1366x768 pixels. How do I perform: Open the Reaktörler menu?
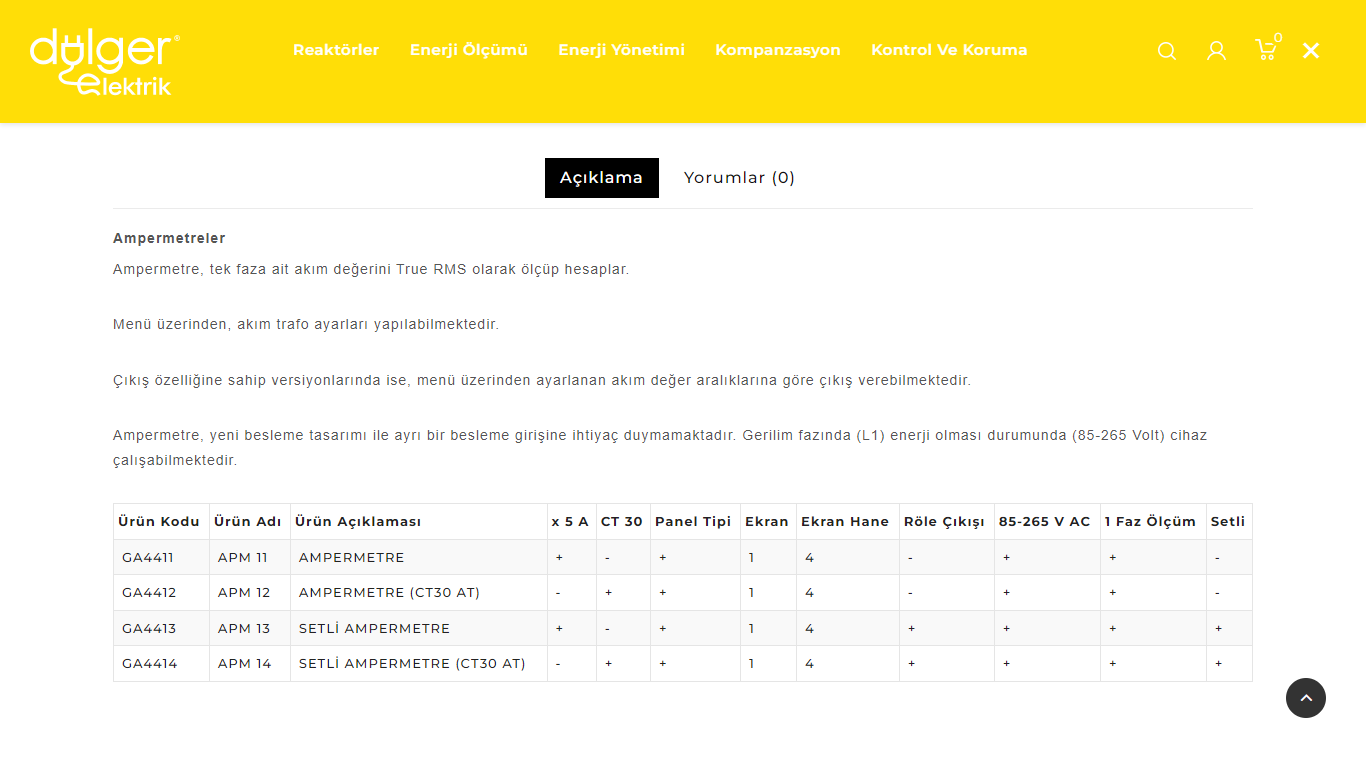[x=336, y=50]
